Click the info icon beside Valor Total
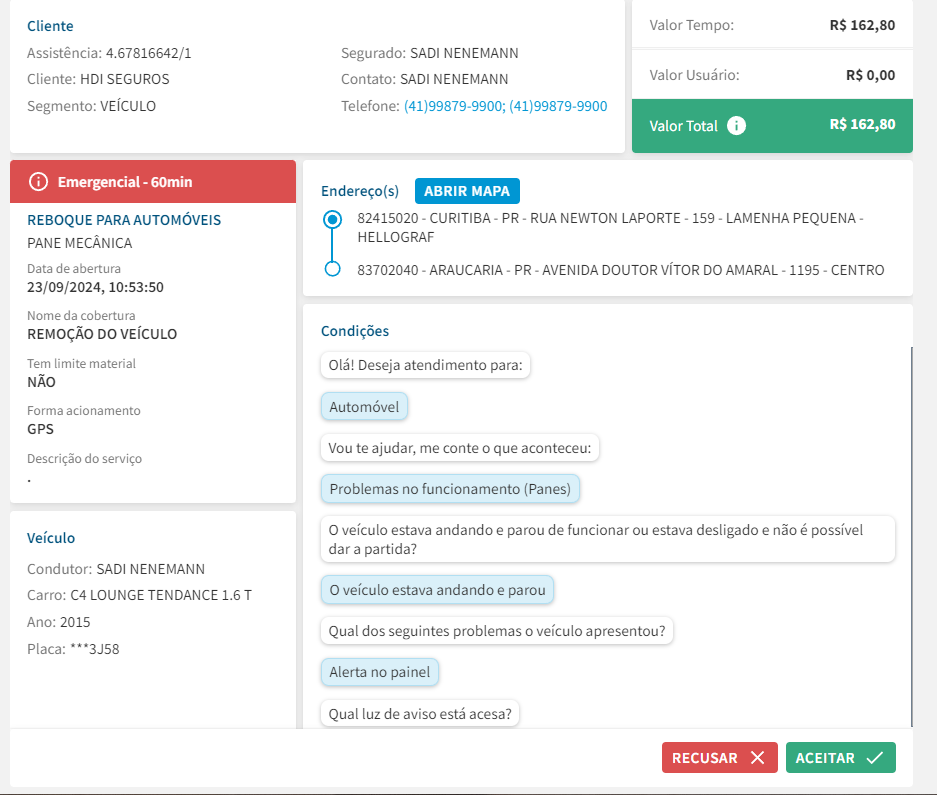 [737, 126]
